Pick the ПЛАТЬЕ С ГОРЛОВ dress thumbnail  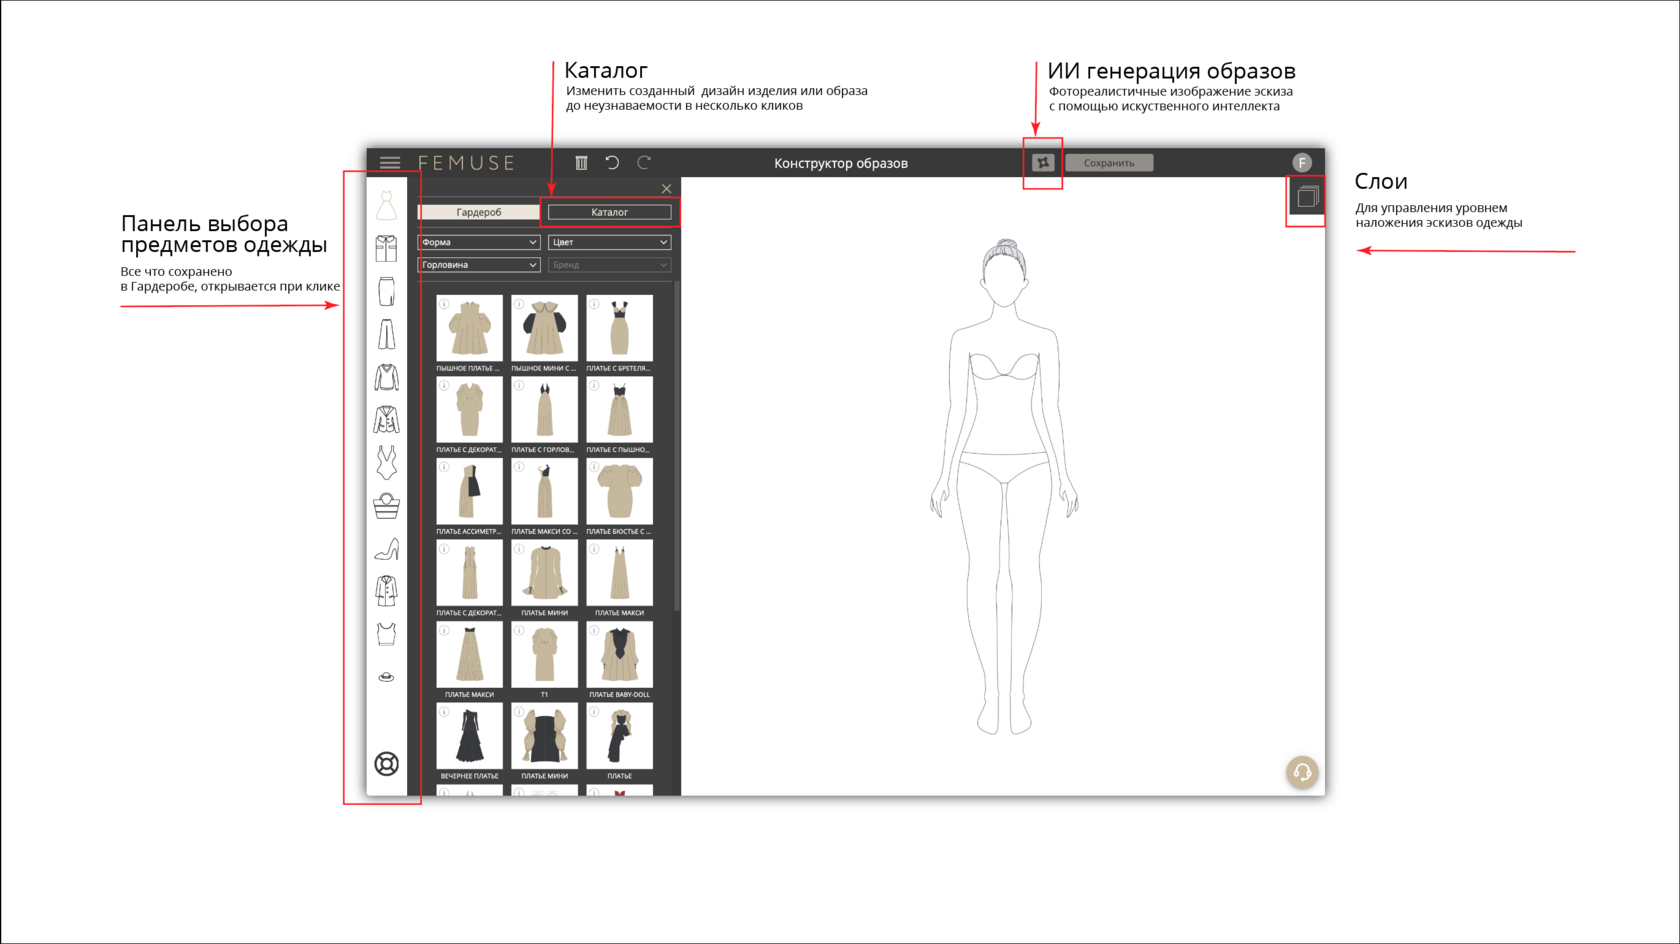545,410
